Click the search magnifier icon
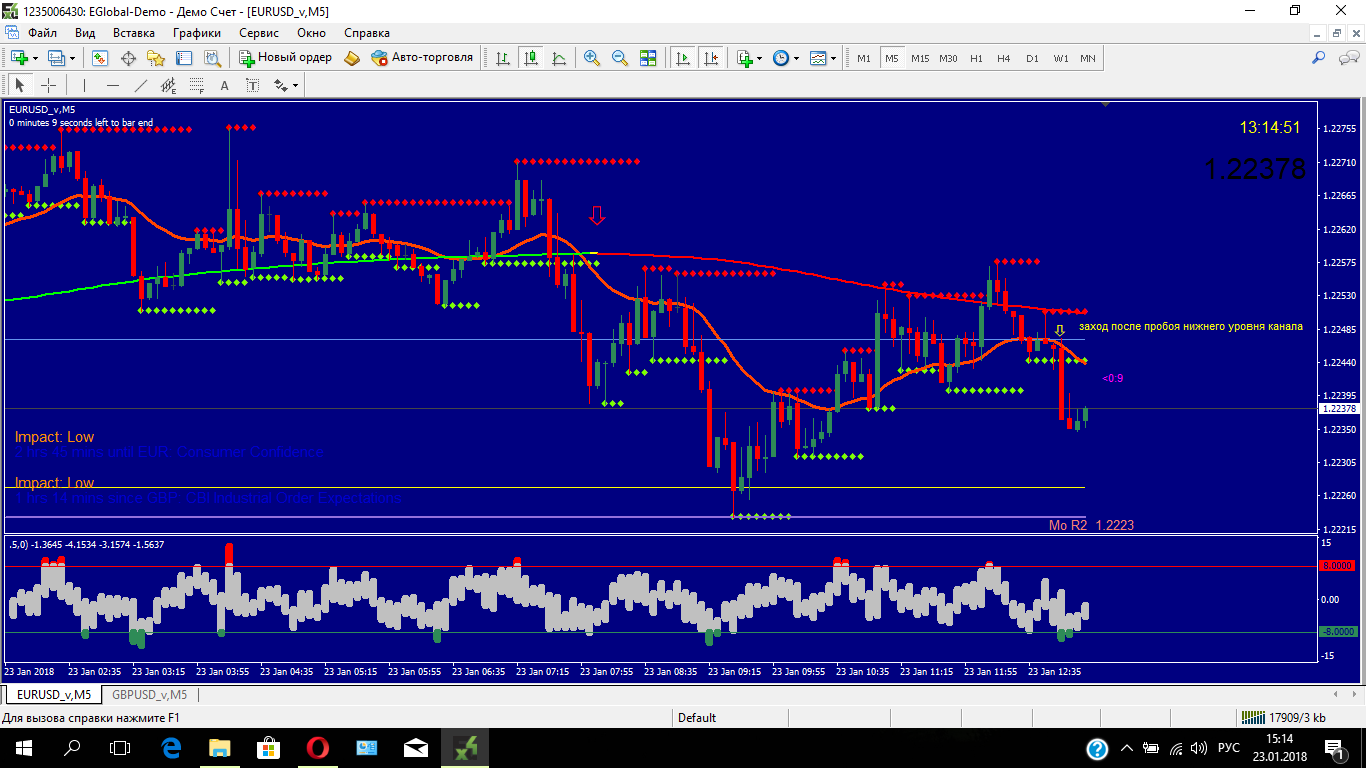Image resolution: width=1366 pixels, height=768 pixels. (1318, 58)
